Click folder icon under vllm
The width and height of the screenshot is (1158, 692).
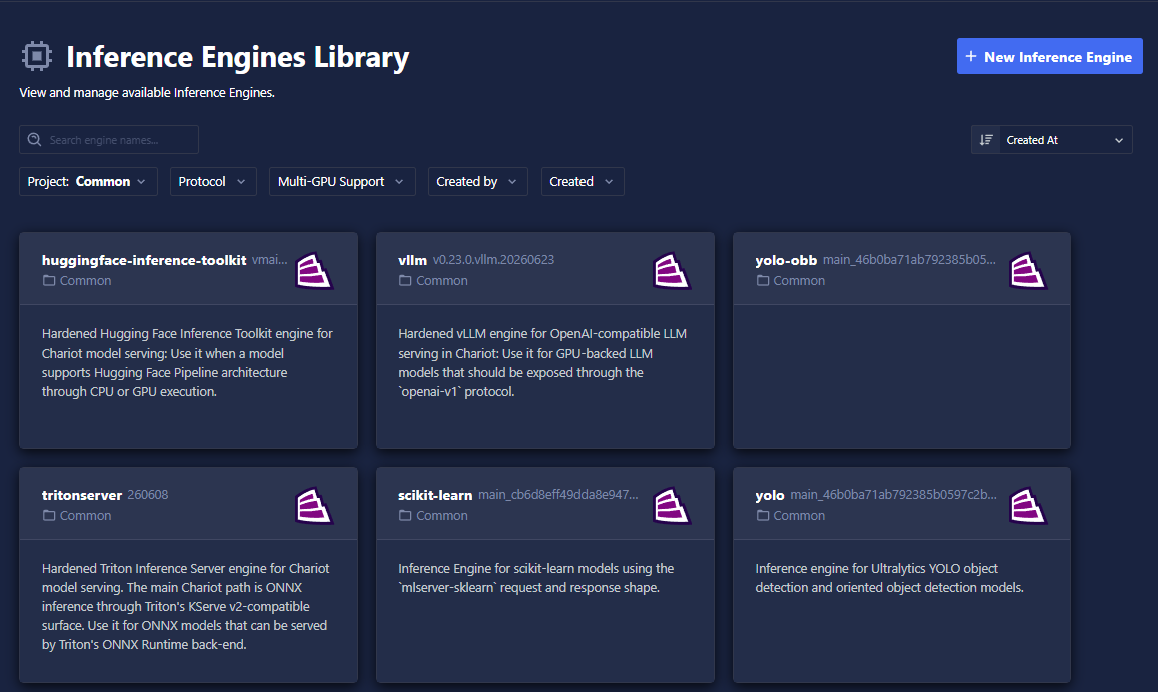tap(405, 281)
